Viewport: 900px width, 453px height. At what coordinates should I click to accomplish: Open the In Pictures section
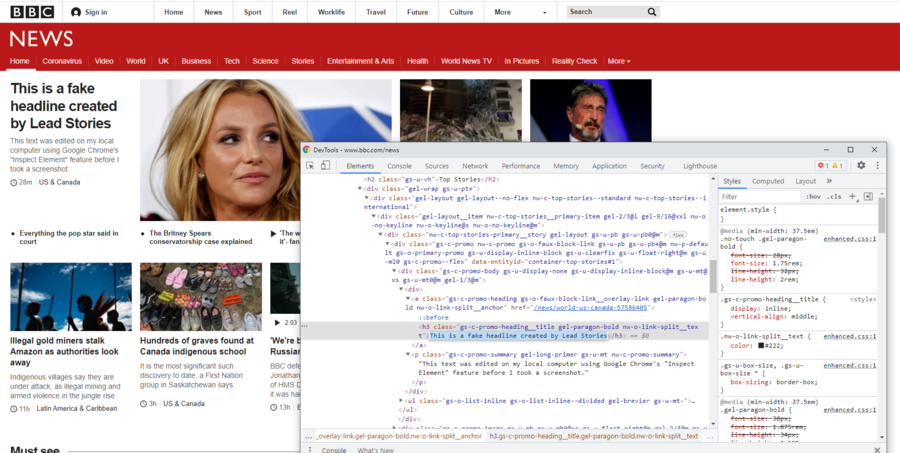tap(522, 61)
